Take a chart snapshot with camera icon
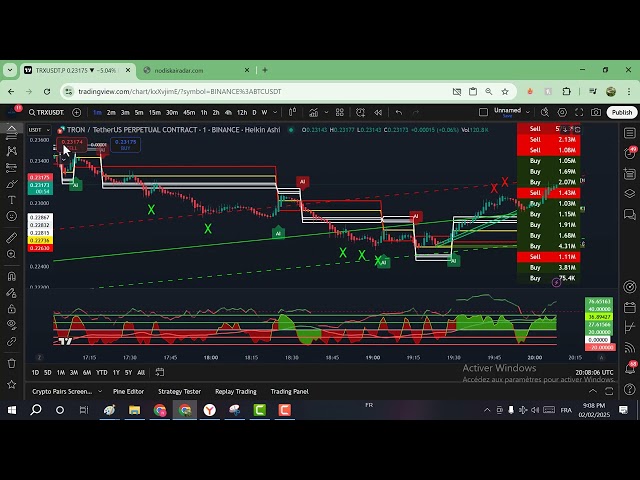The image size is (640, 480). click(596, 112)
